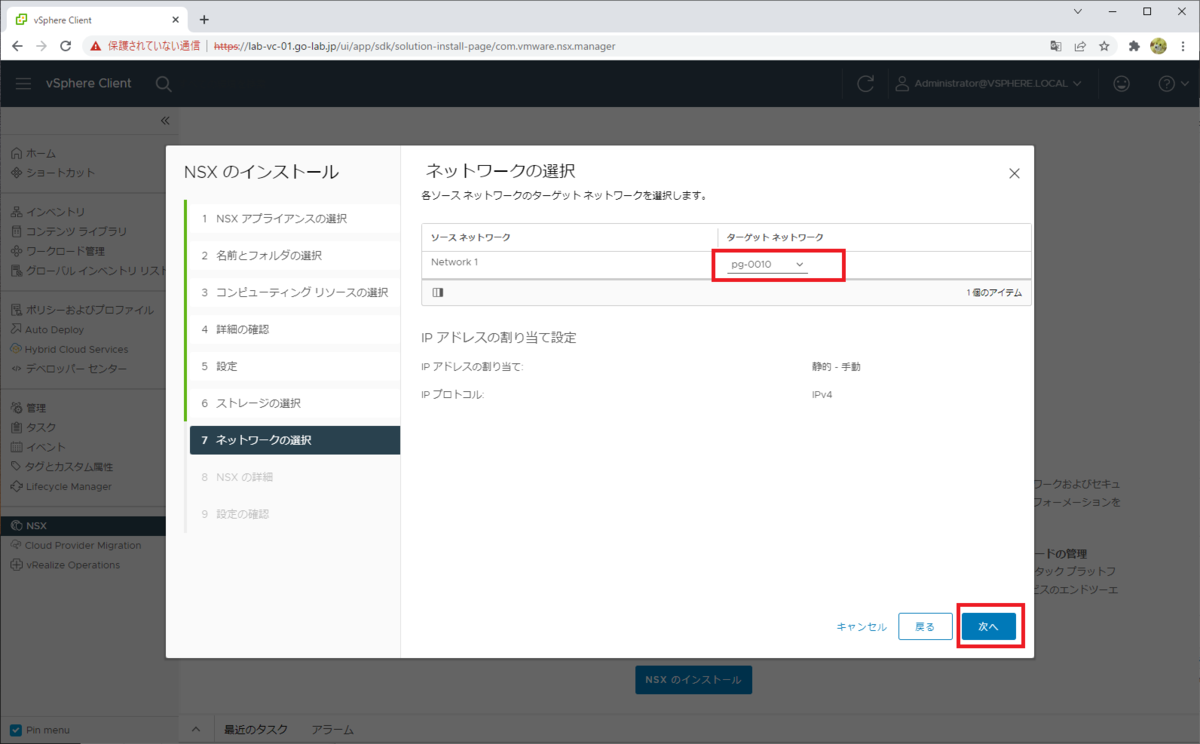
Task: Click ターゲット ネットワーク column header
Action: coord(874,237)
